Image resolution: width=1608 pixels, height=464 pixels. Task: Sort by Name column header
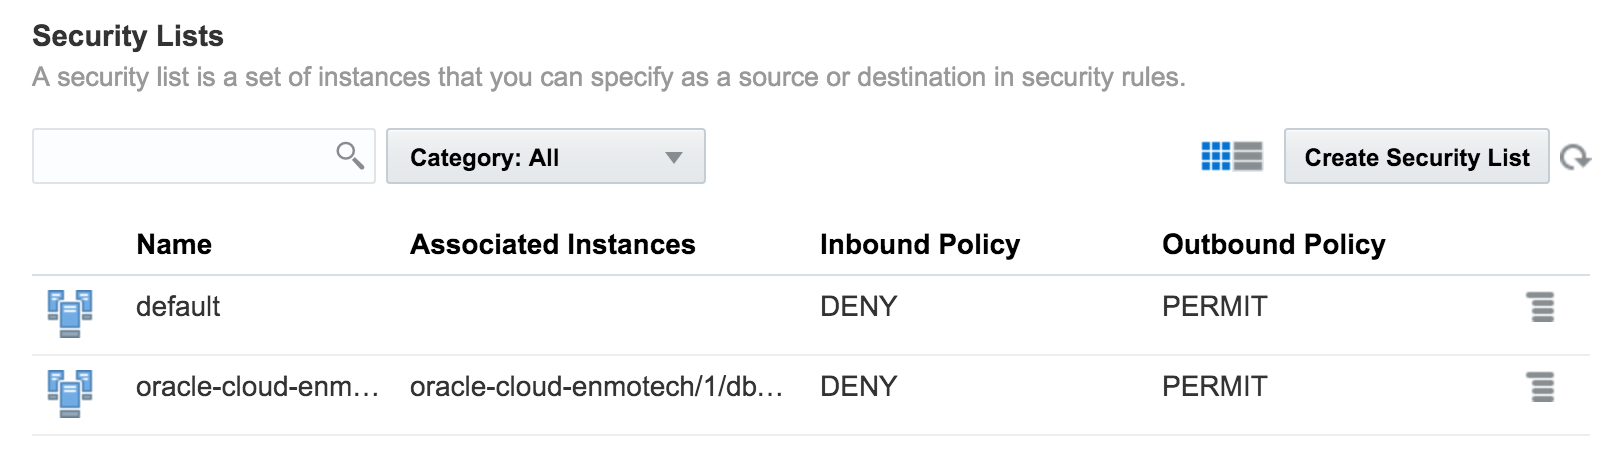[174, 245]
